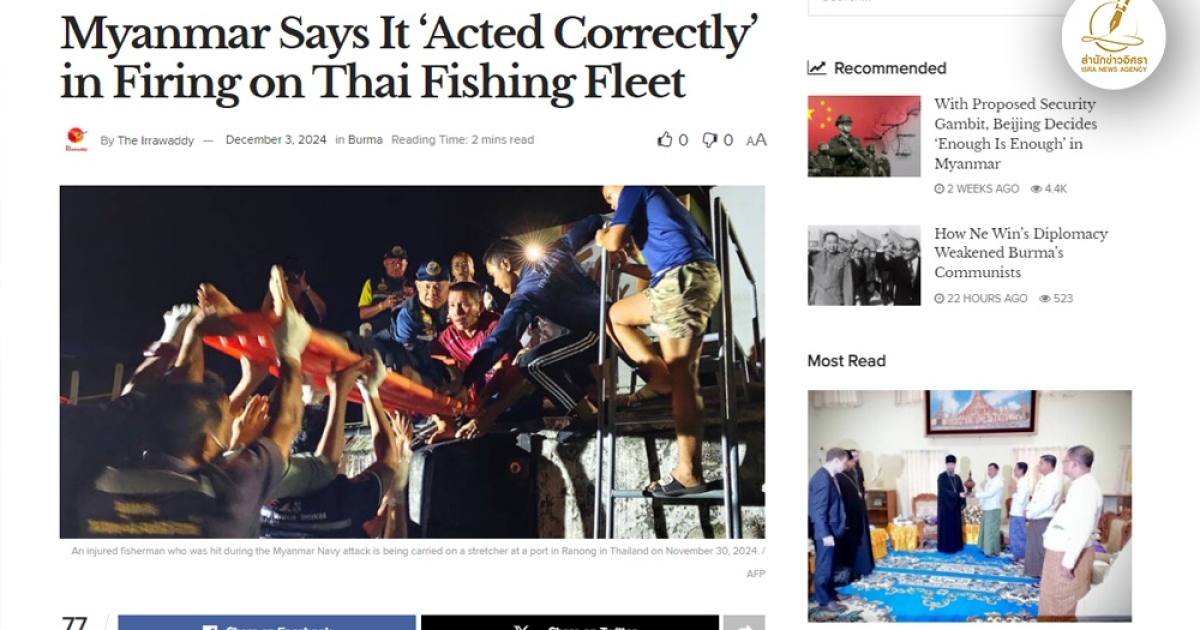This screenshot has width=1200, height=630.
Task: Open The Irrawaddy author link
Action: tap(156, 141)
